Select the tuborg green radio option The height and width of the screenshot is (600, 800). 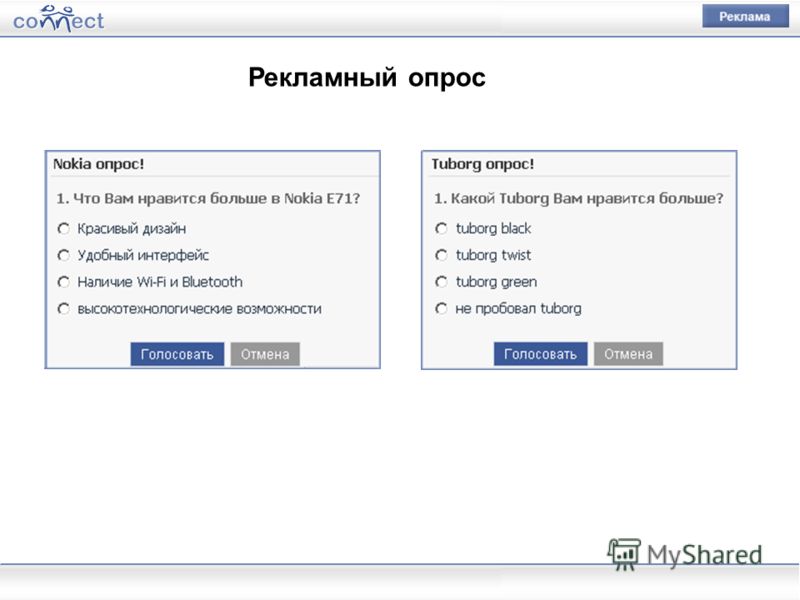tap(441, 282)
